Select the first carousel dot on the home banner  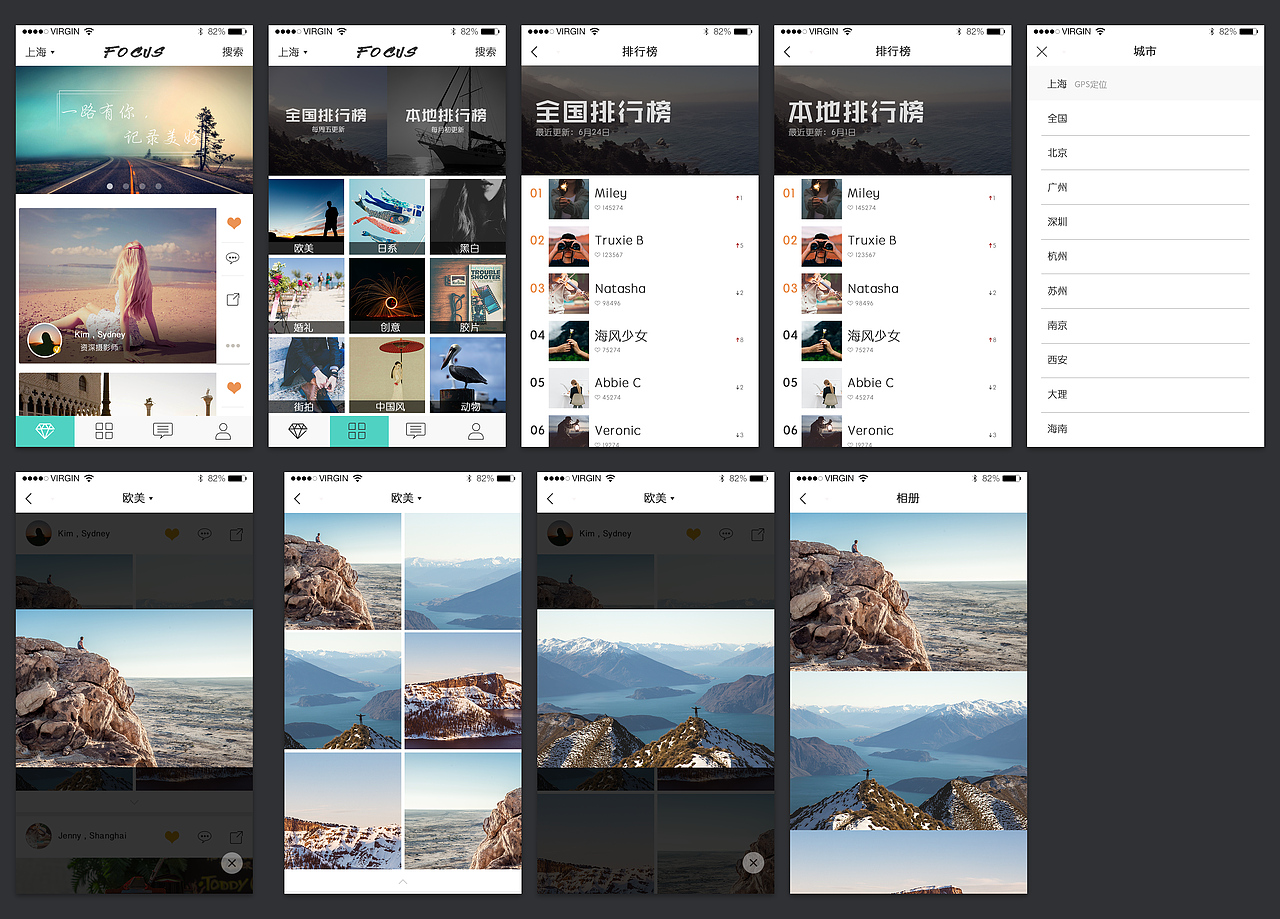109,186
